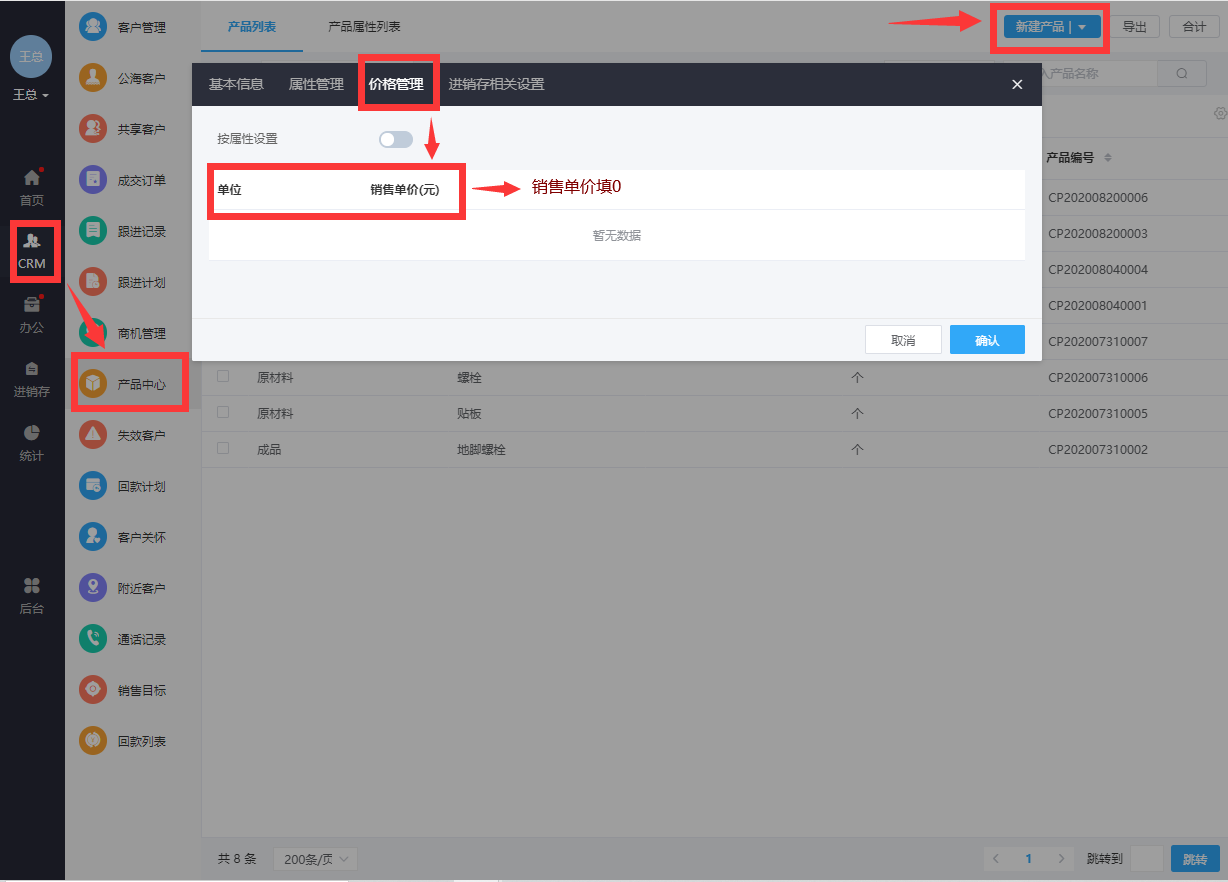Toggle the 按属性设置 switch
The width and height of the screenshot is (1228, 882).
396,139
